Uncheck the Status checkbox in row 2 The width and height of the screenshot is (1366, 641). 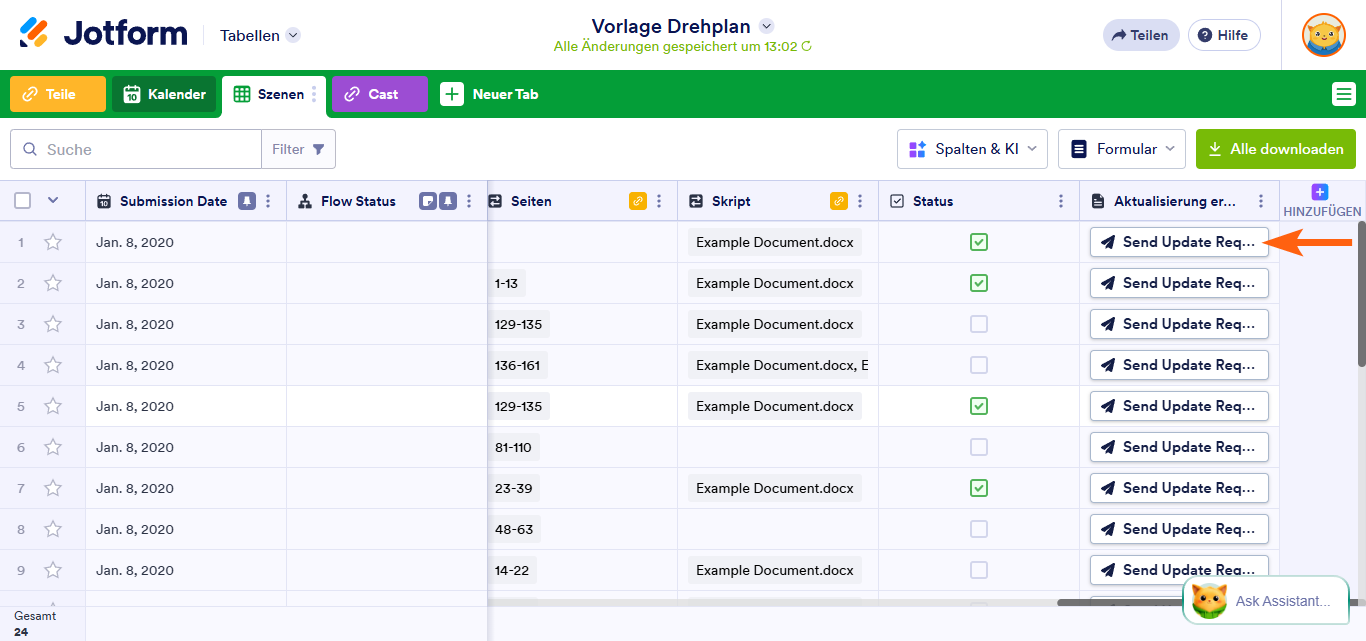coord(978,282)
